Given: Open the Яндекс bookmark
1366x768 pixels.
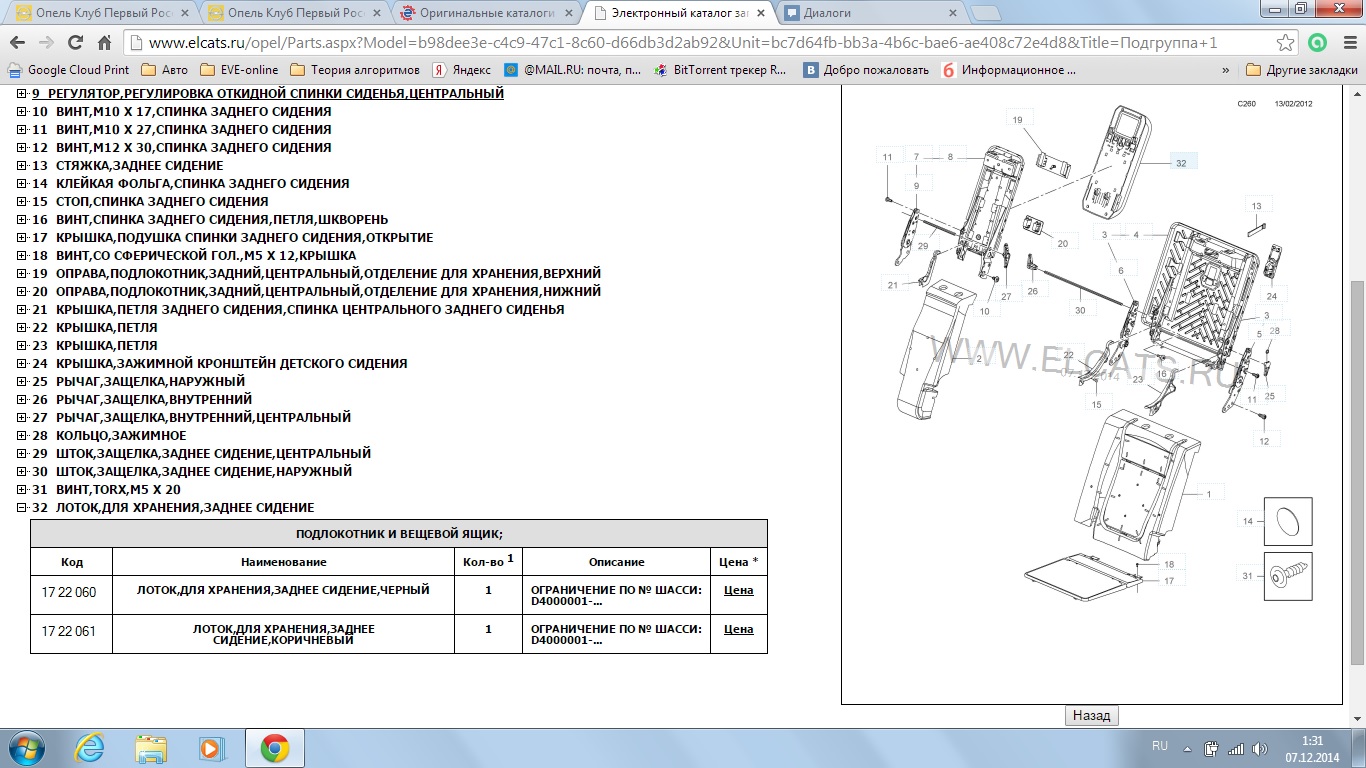Looking at the screenshot, I should coord(461,70).
